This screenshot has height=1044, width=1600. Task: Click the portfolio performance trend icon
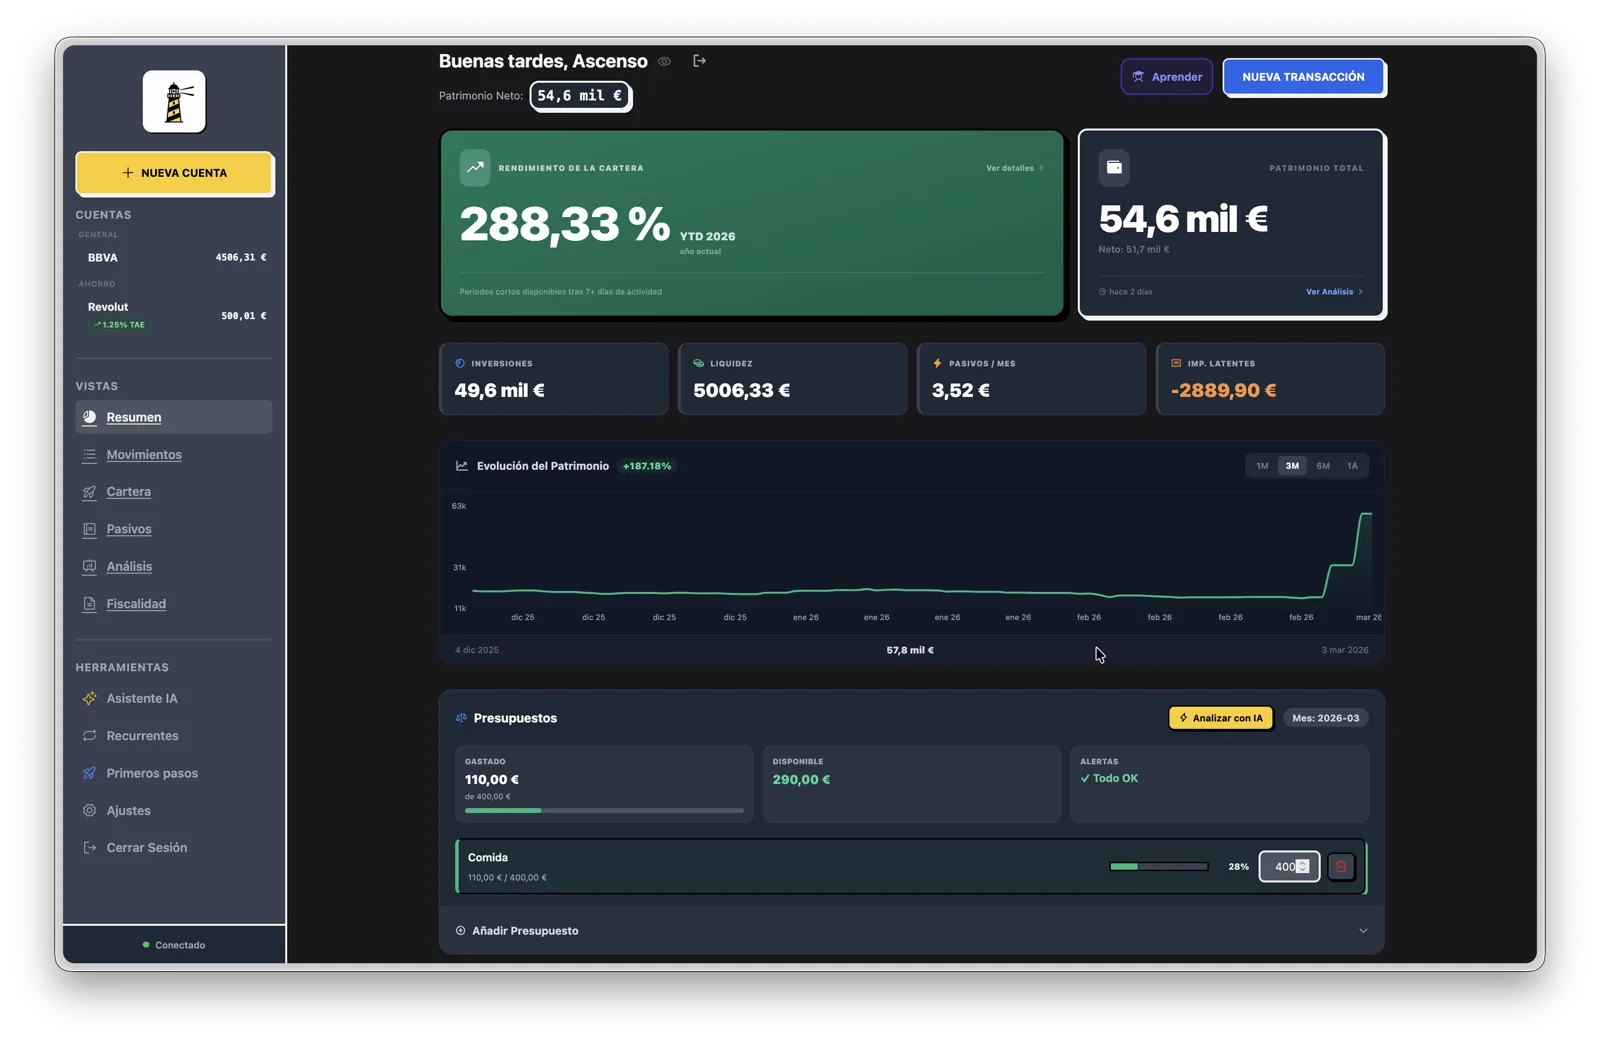475,167
